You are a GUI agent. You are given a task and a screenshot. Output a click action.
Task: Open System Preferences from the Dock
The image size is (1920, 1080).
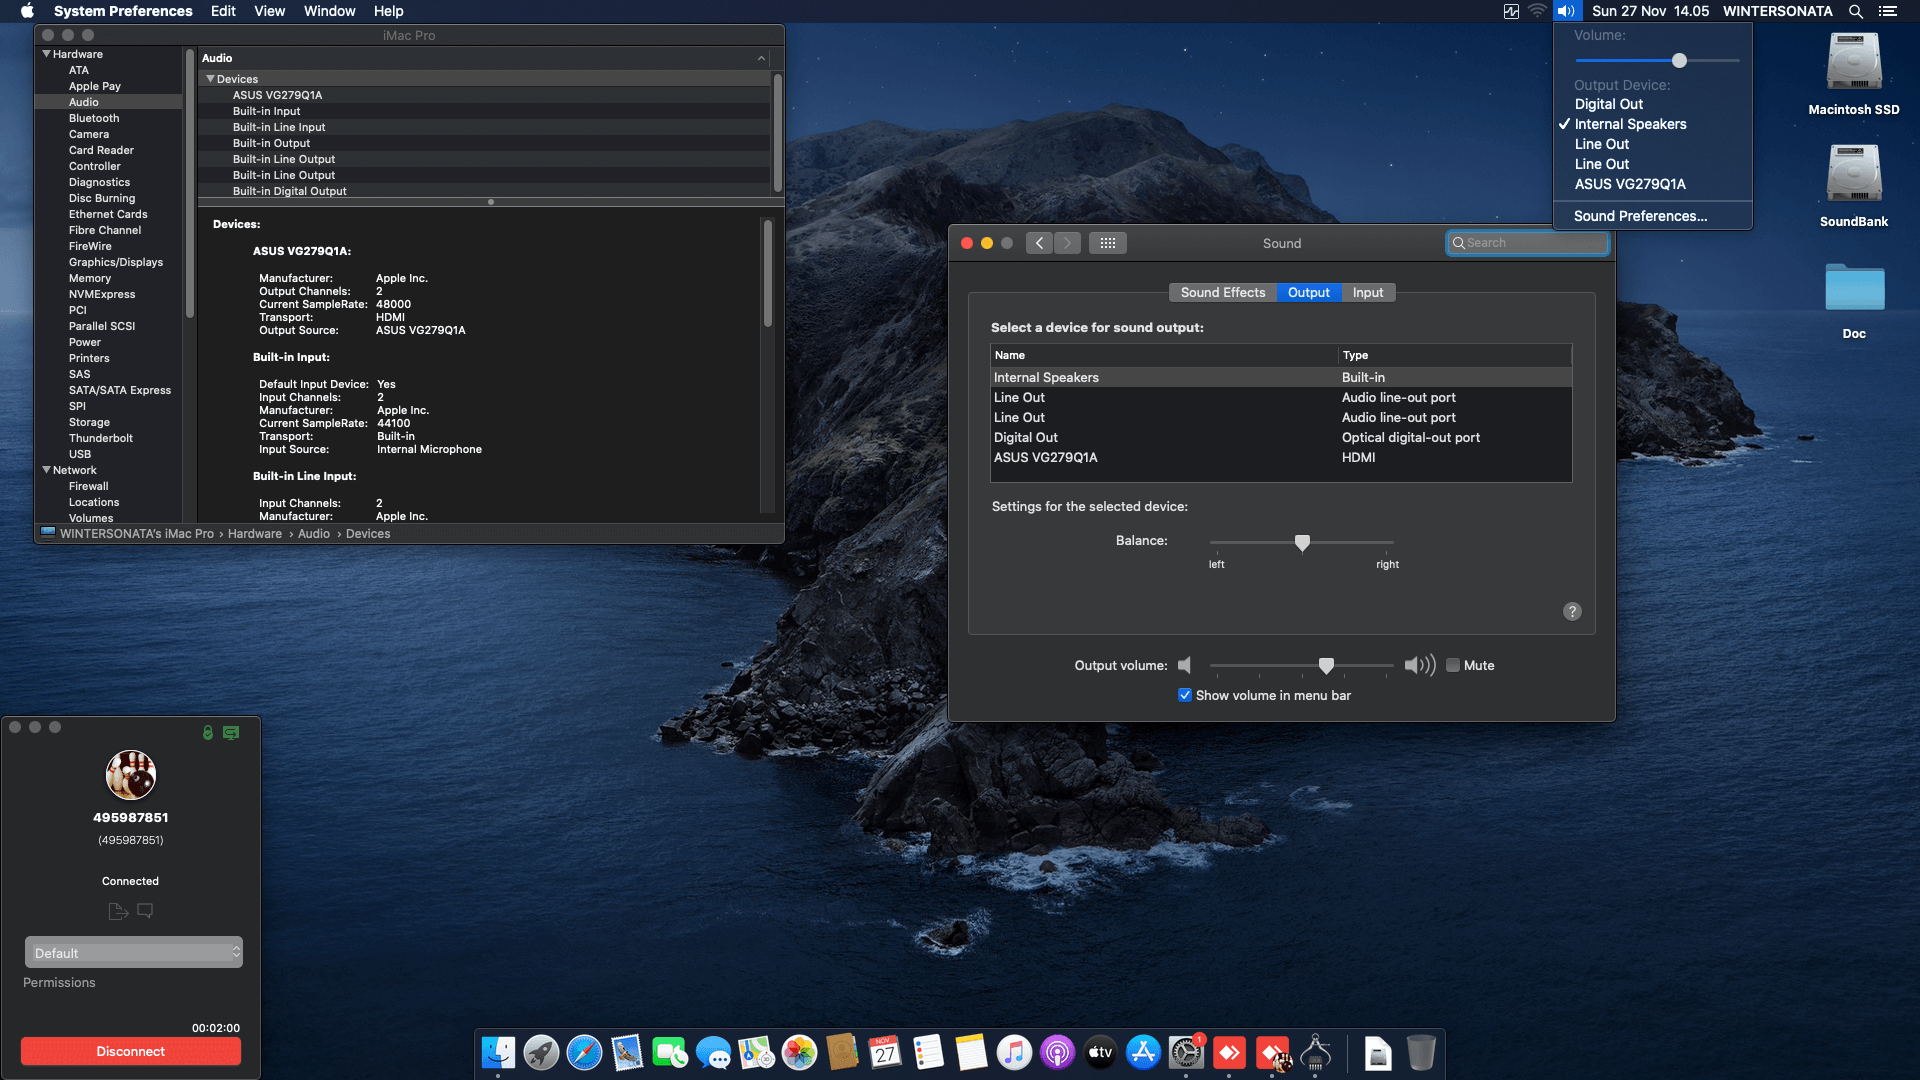tap(1186, 1053)
